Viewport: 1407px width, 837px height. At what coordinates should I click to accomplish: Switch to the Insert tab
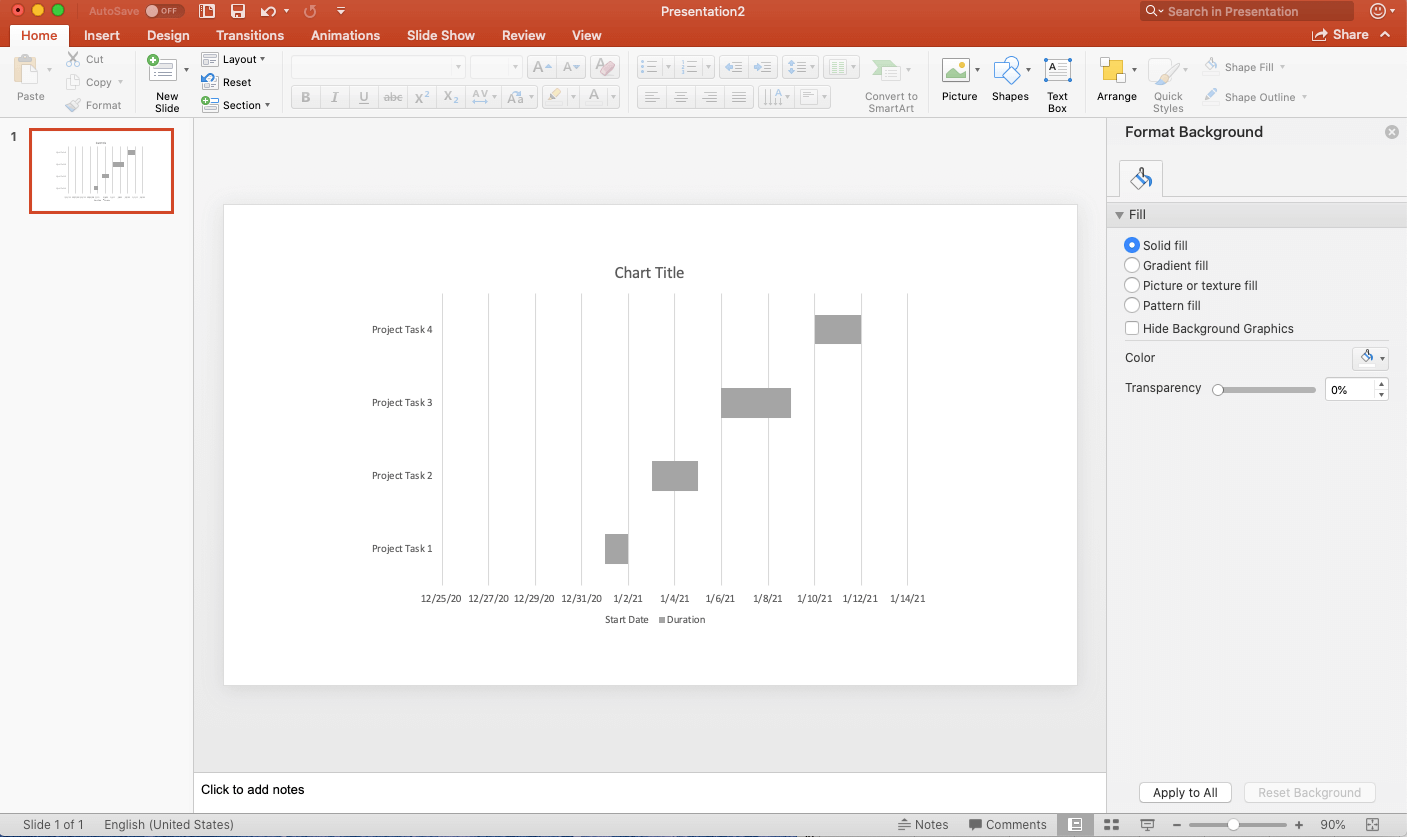(101, 35)
